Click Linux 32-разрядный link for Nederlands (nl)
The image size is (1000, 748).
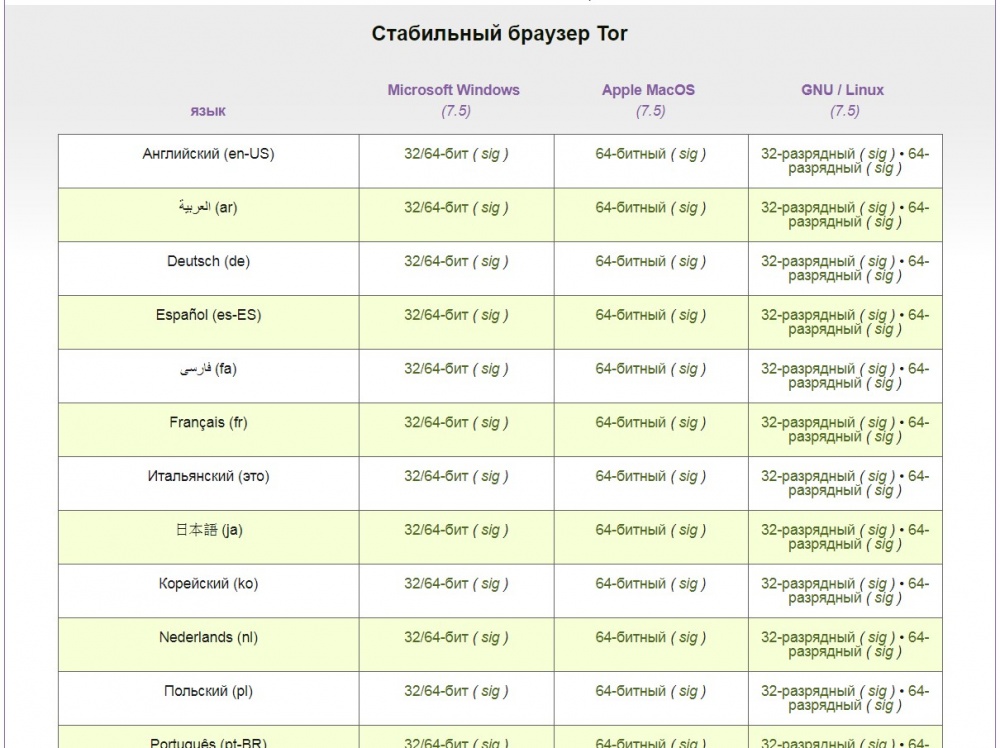(x=808, y=638)
